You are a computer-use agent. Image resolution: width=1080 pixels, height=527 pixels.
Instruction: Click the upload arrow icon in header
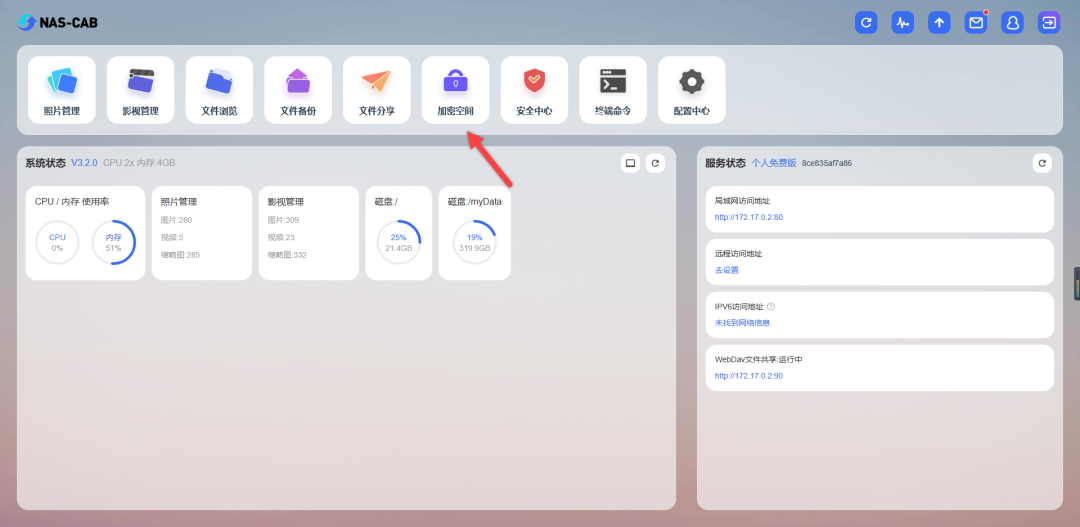point(939,22)
